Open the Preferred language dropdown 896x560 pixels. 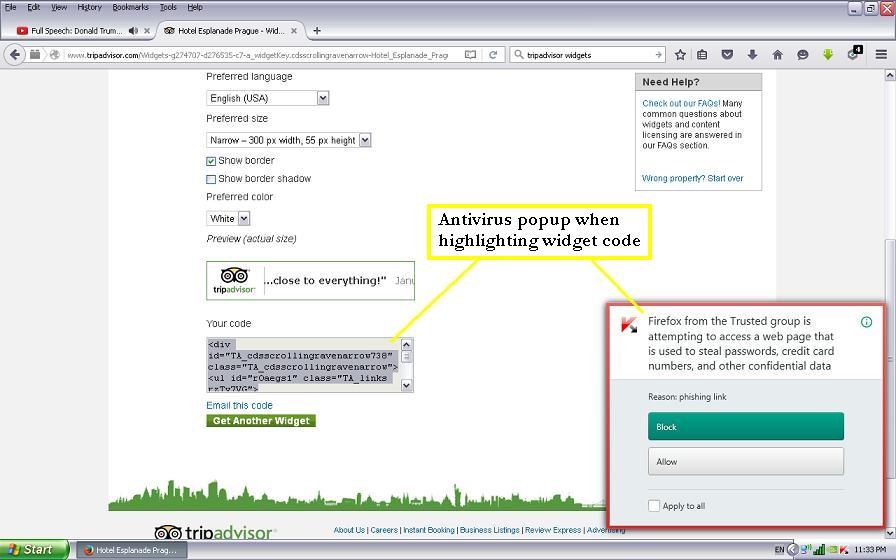pyautogui.click(x=267, y=98)
